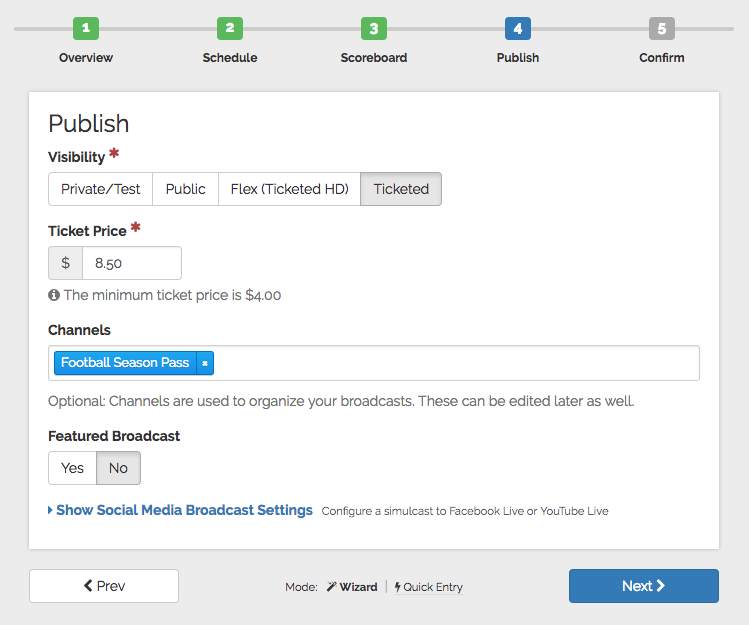749x625 pixels.
Task: Click the Ticket Price input field
Action: click(x=131, y=263)
